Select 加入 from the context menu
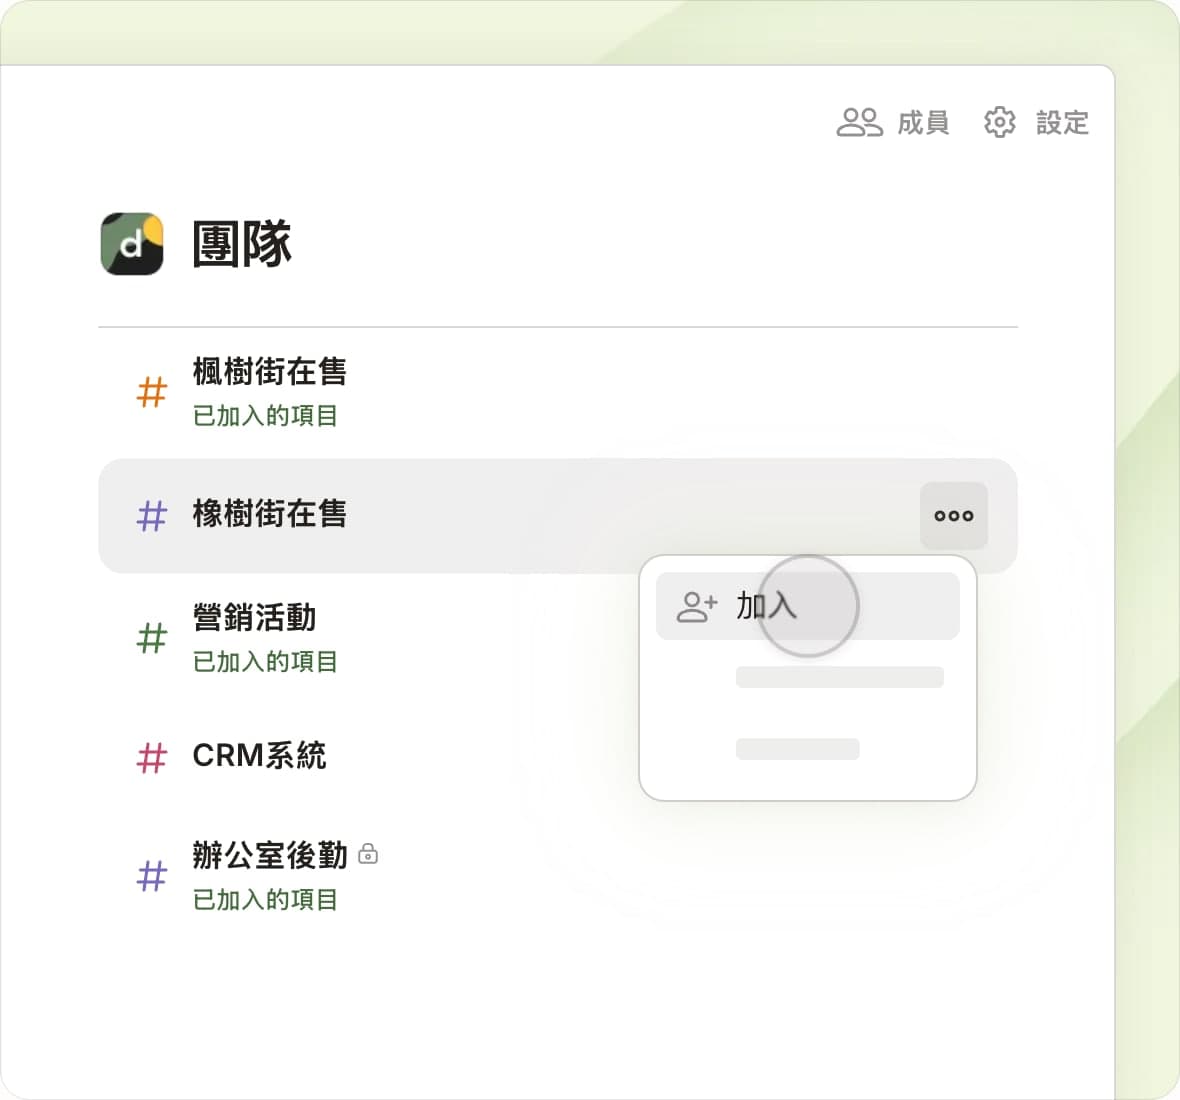Screen dimensions: 1180x1100 [x=767, y=606]
